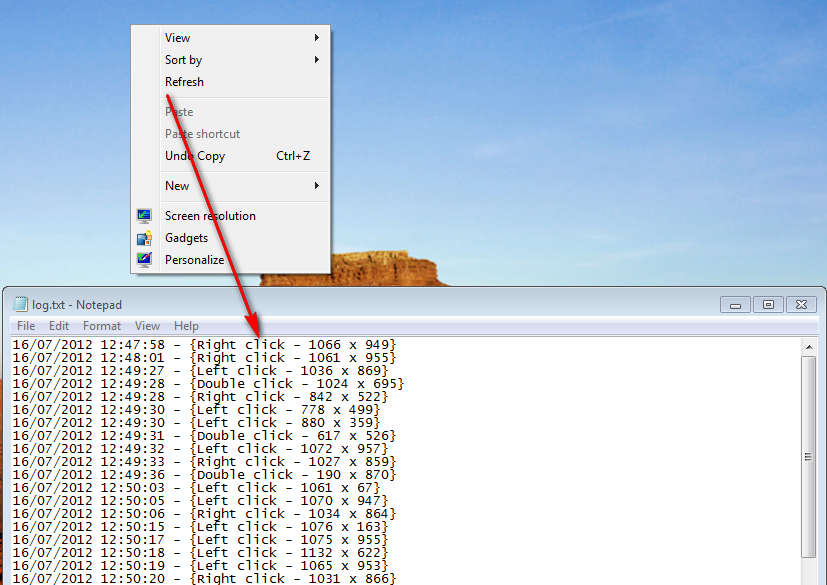The height and width of the screenshot is (585, 827).
Task: Open the Help menu in Notepad
Action: (x=185, y=325)
